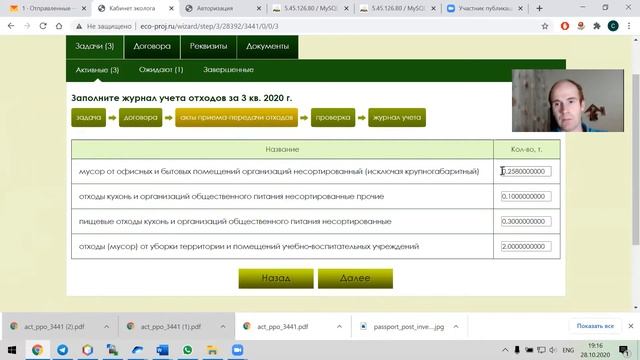
Task: Switch the ENG input language indicator
Action: 568,350
